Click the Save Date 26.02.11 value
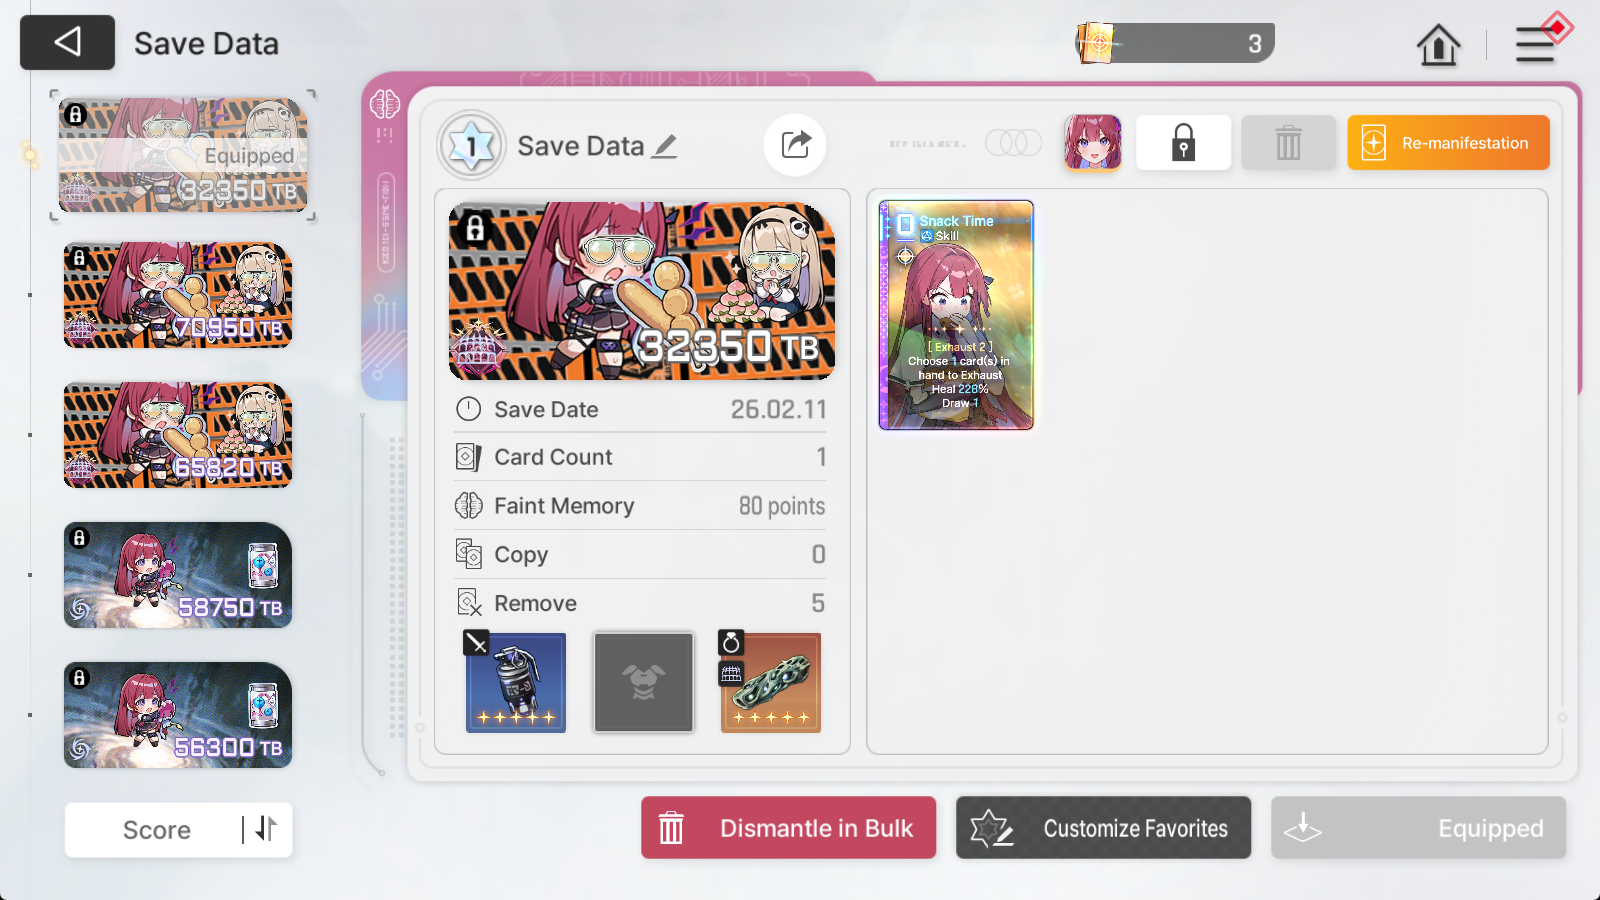 778,409
